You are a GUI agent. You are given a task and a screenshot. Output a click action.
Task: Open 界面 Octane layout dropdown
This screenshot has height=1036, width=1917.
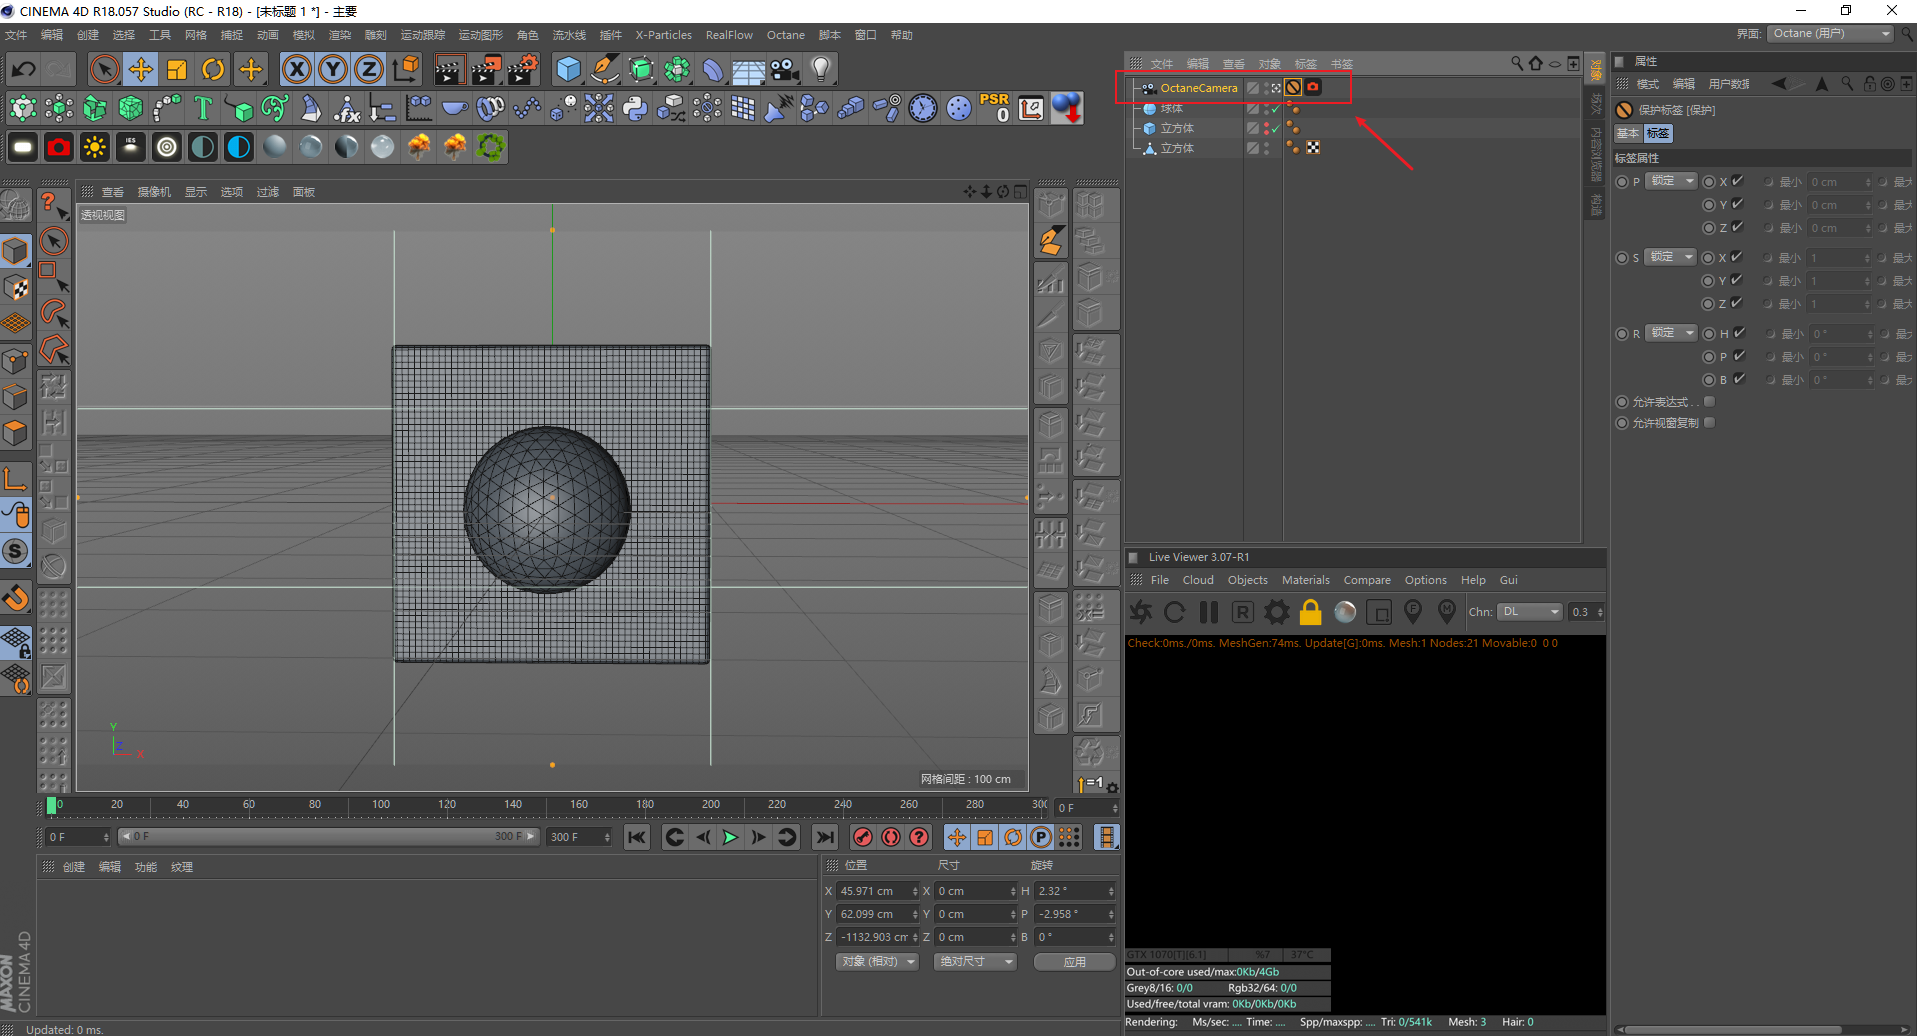pyautogui.click(x=1831, y=34)
